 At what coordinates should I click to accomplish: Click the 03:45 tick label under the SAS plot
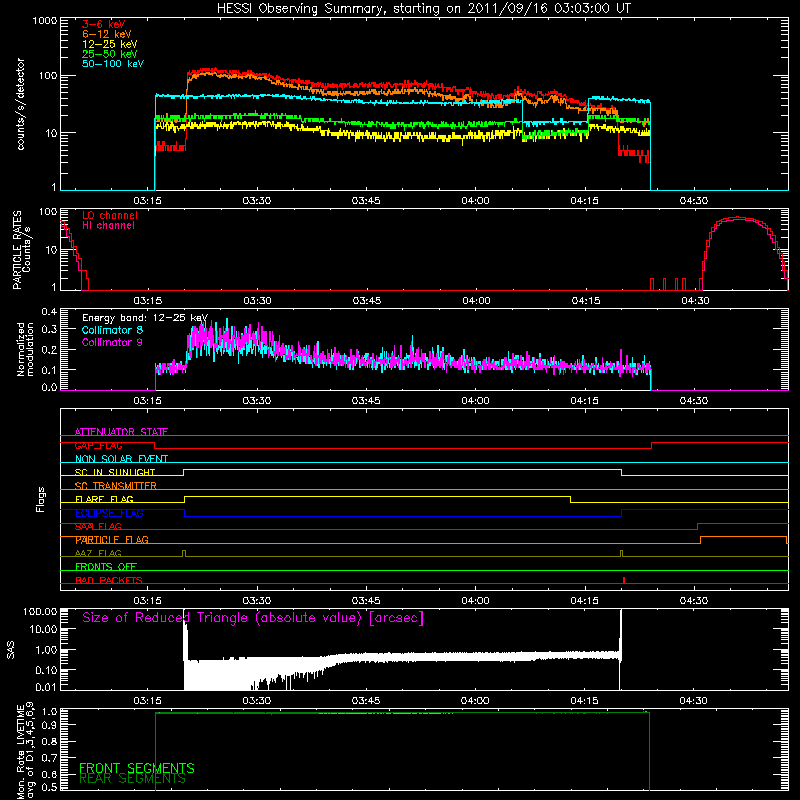[366, 701]
